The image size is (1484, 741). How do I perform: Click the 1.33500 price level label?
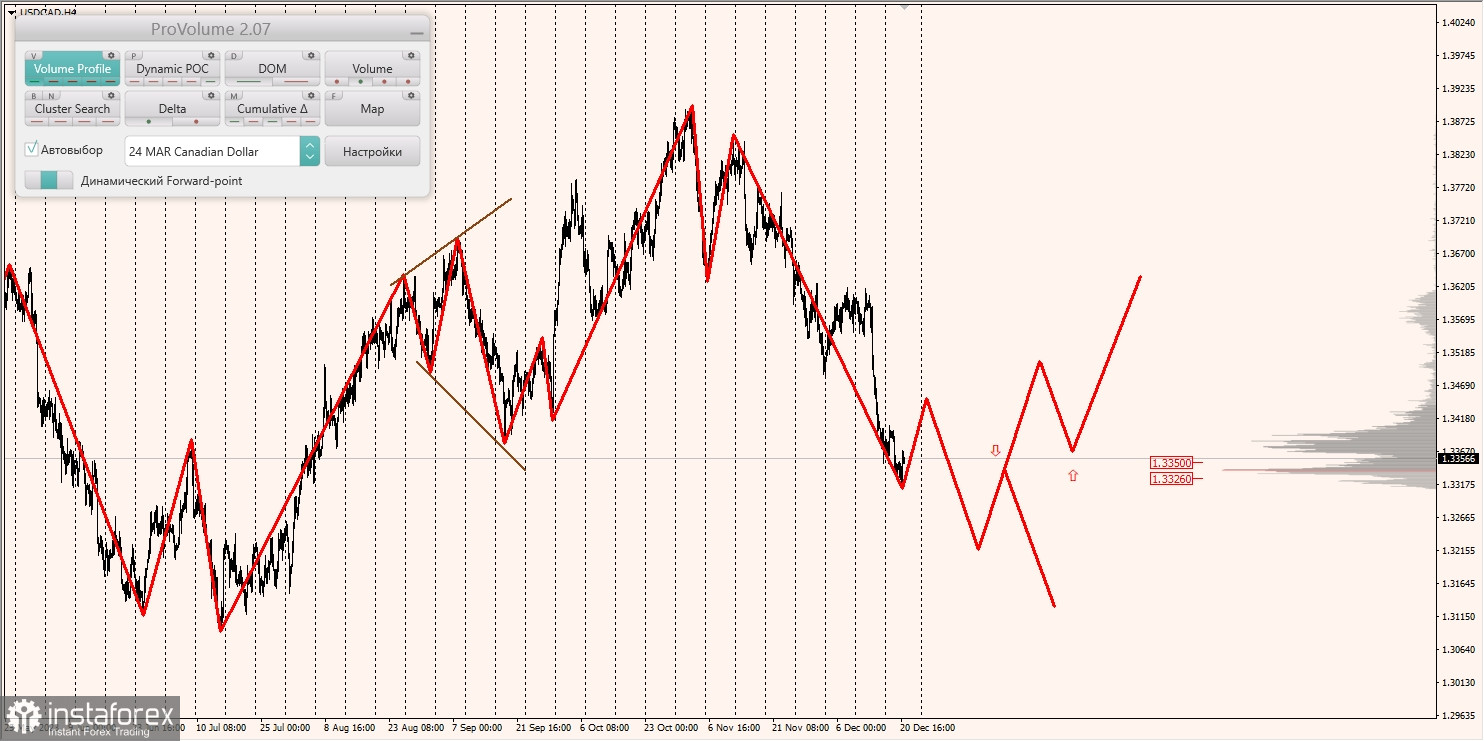(x=1171, y=463)
